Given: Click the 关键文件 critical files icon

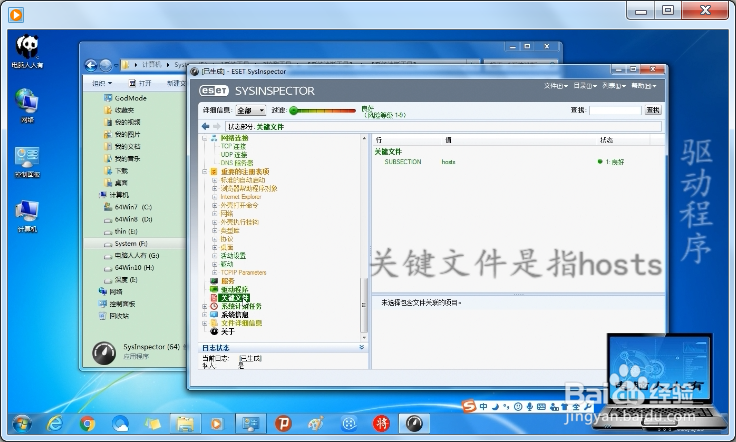Looking at the screenshot, I should tap(214, 298).
